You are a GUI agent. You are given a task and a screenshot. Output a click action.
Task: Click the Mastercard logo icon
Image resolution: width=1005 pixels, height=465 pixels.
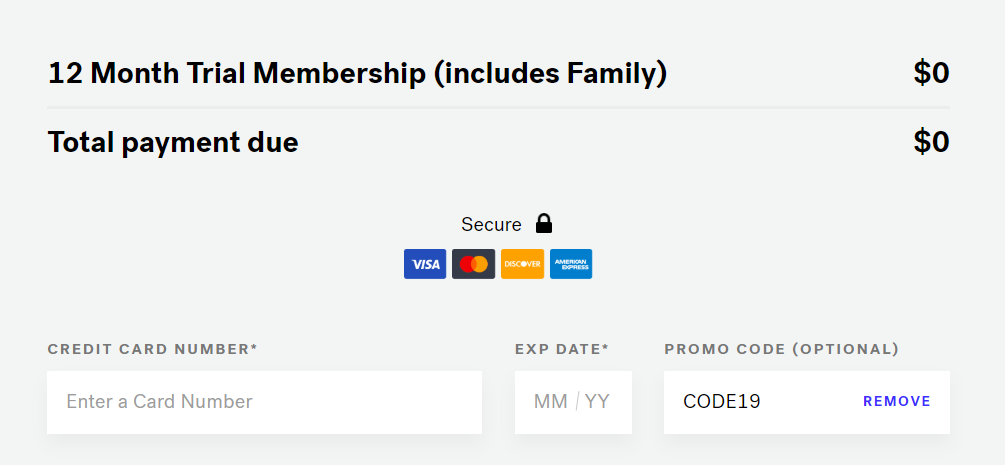(474, 264)
